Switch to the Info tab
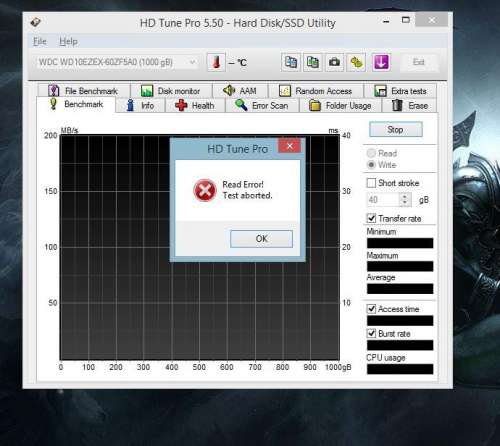500x446 pixels. click(140, 106)
